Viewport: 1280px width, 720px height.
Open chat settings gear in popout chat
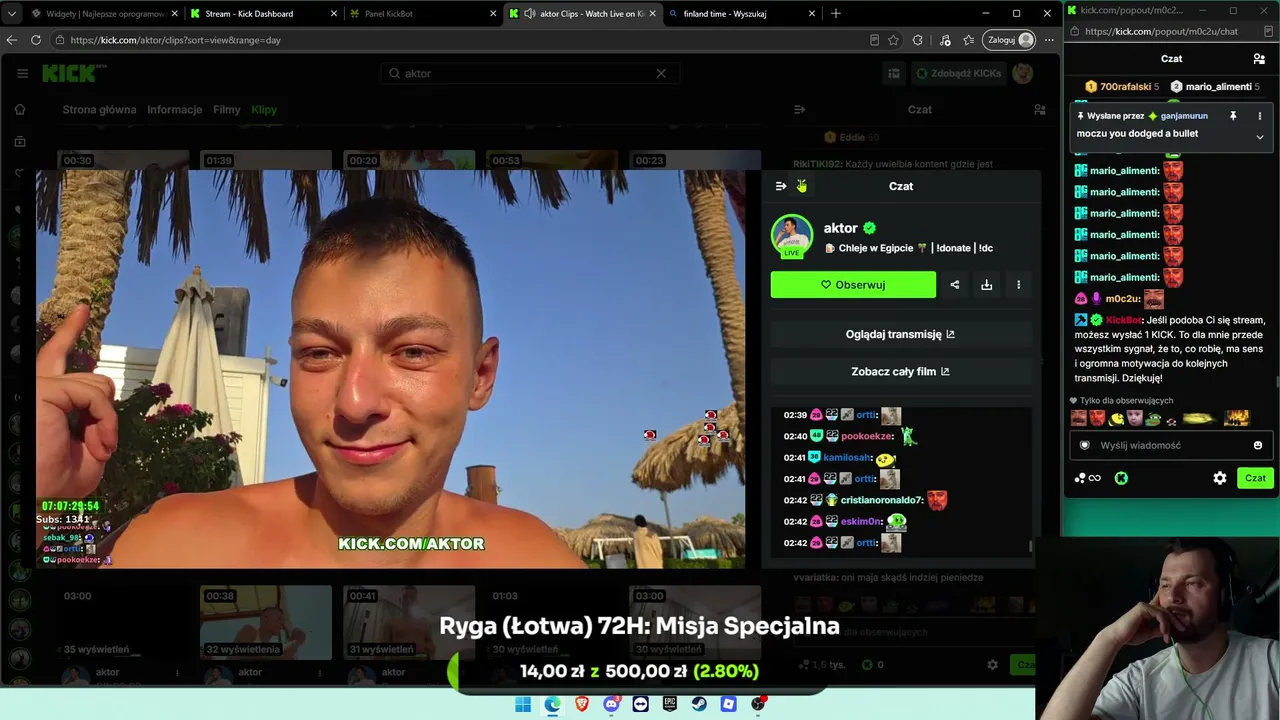(x=1220, y=478)
